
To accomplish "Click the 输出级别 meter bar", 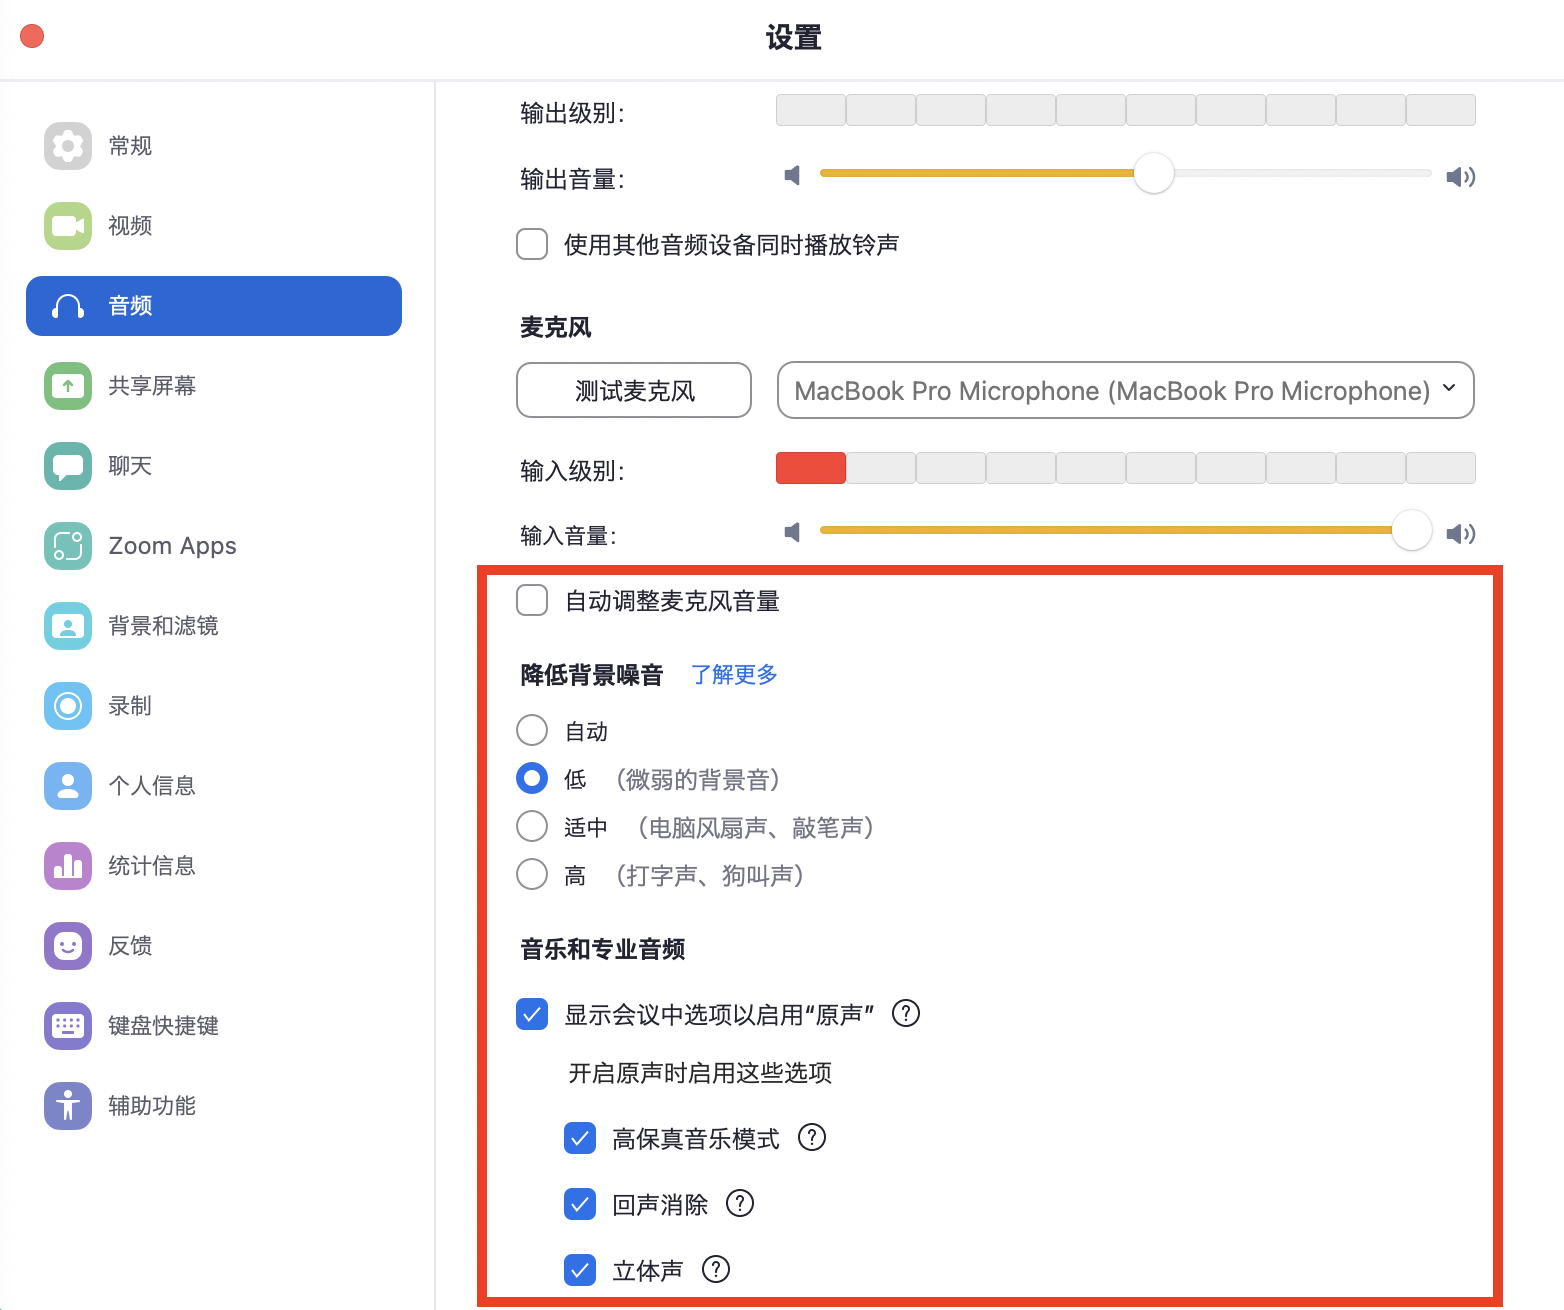I will click(x=1126, y=110).
